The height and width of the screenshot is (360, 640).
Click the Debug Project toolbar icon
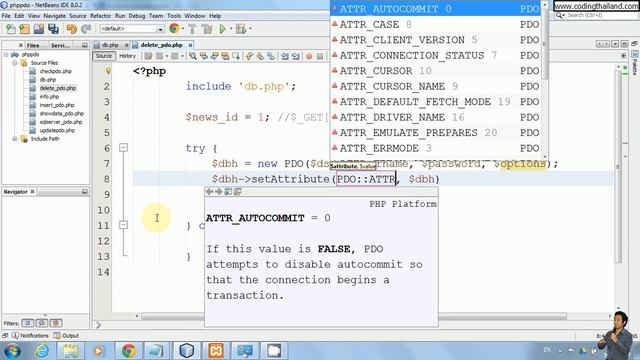pyautogui.click(x=241, y=29)
